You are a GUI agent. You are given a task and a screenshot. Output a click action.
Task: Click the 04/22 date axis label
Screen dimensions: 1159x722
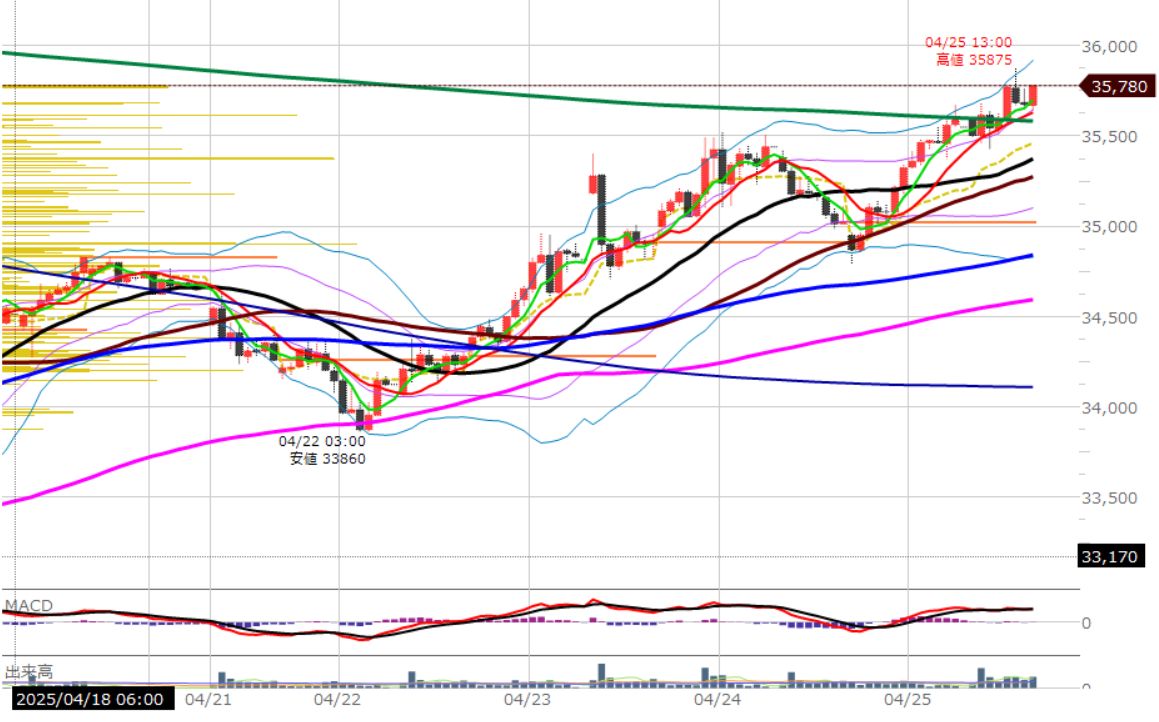pyautogui.click(x=337, y=699)
